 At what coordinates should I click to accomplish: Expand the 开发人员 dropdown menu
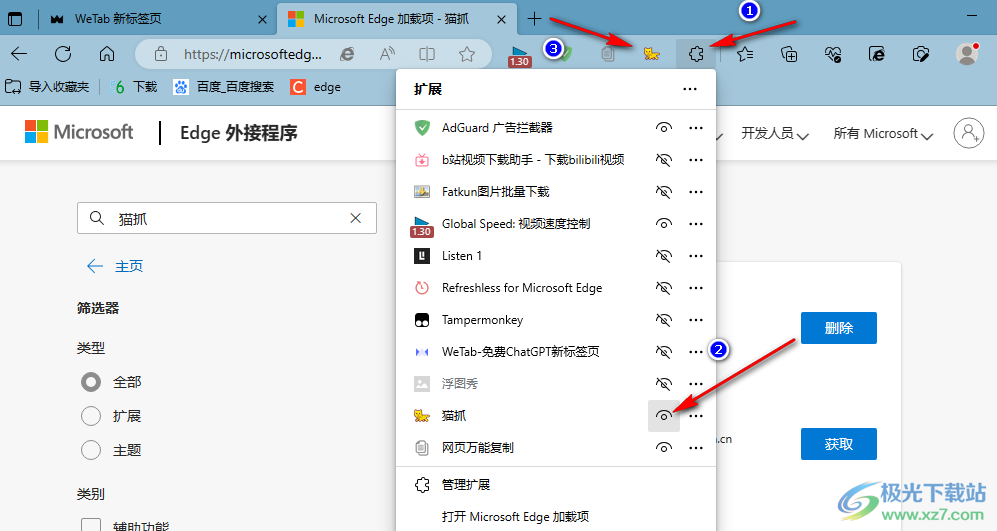click(x=774, y=134)
